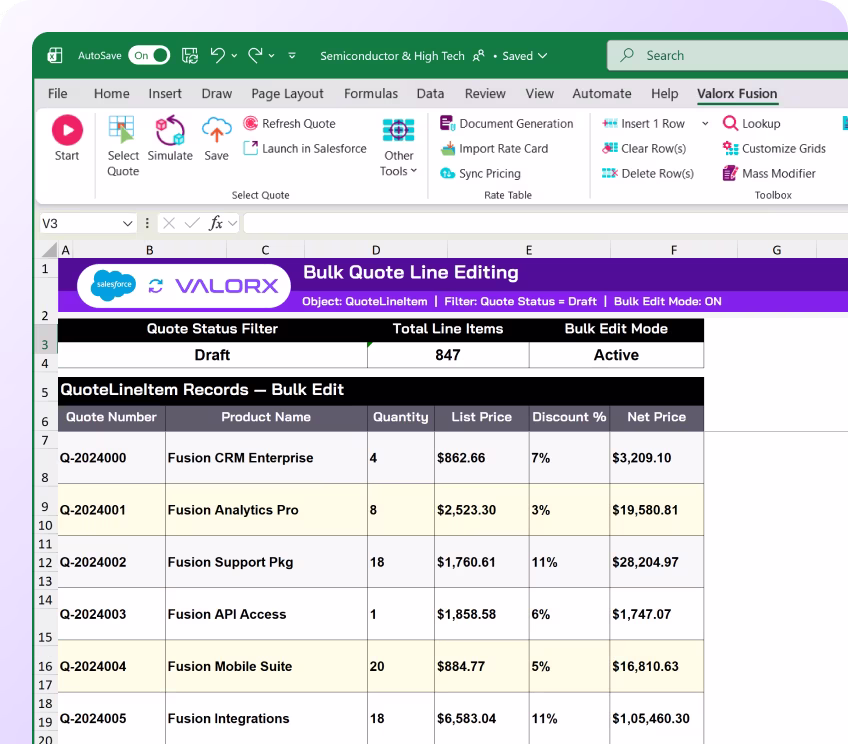Screen dimensions: 848x744
Task: Expand Insert Row dropdown arrow
Action: (x=705, y=123)
